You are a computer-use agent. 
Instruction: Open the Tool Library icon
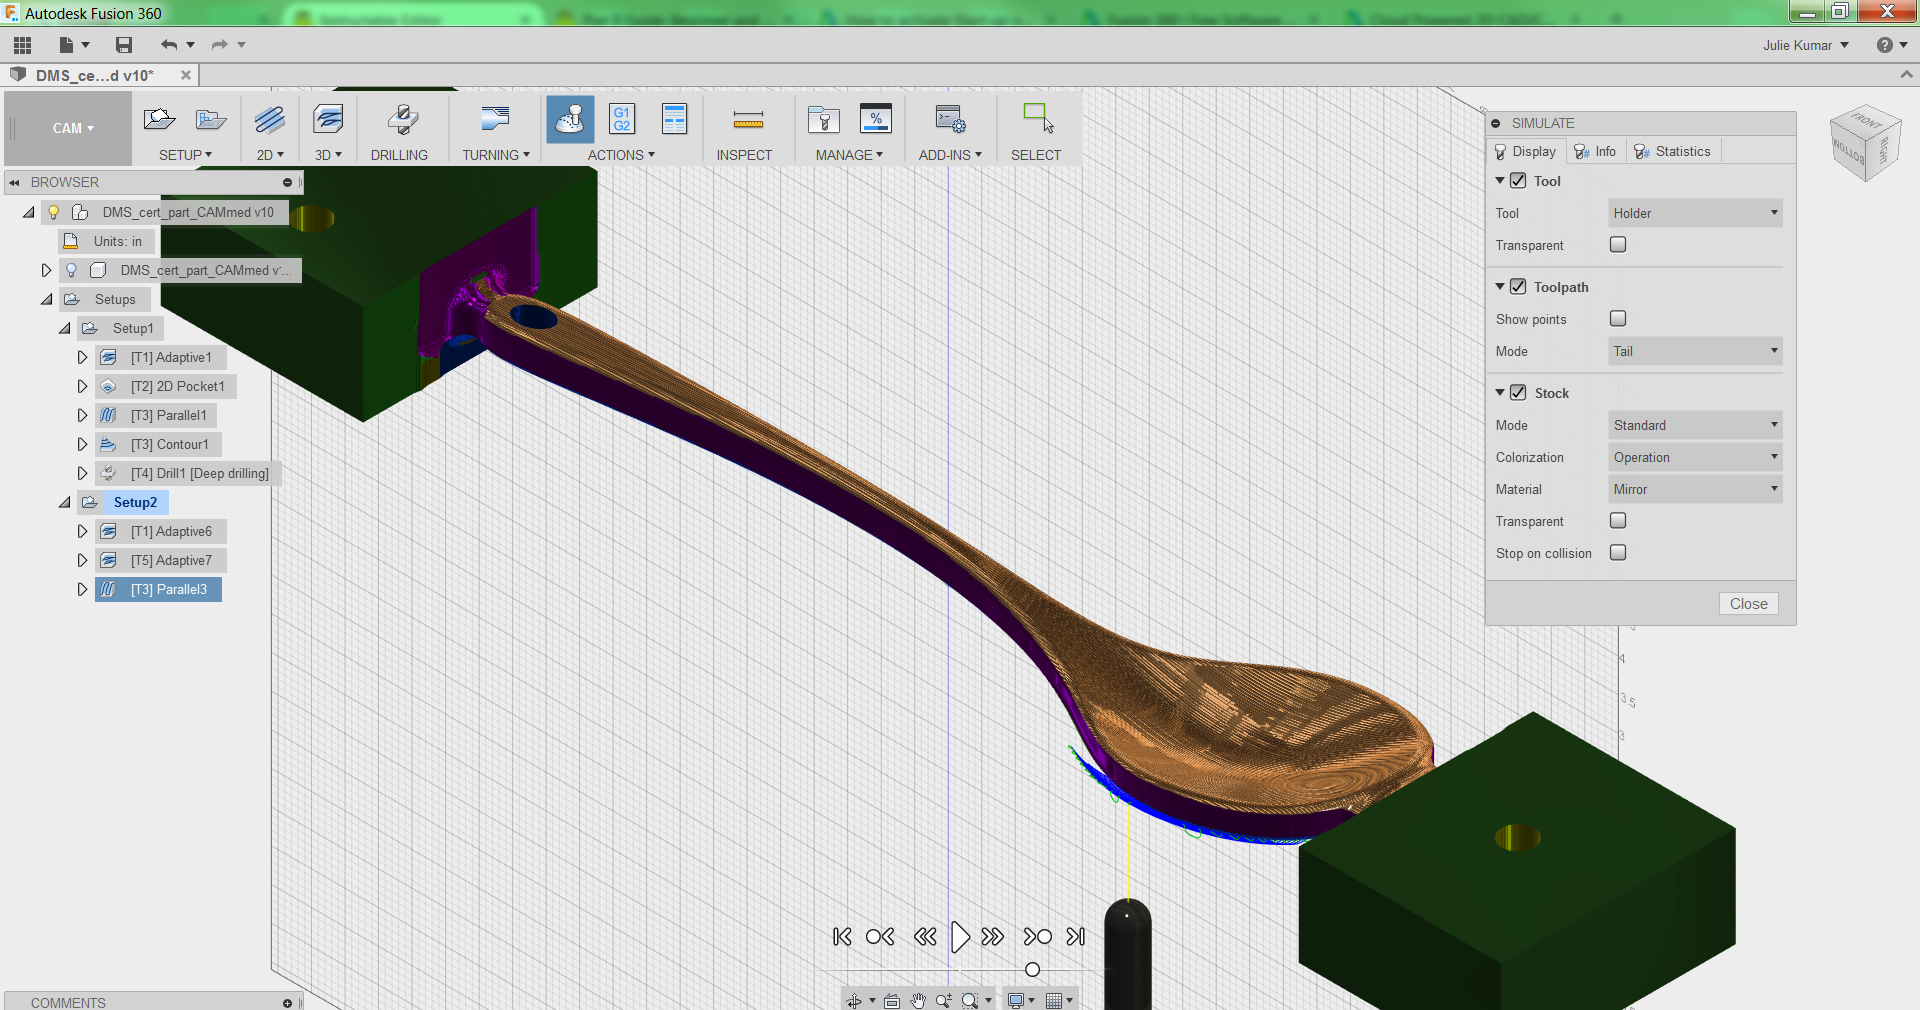824,120
